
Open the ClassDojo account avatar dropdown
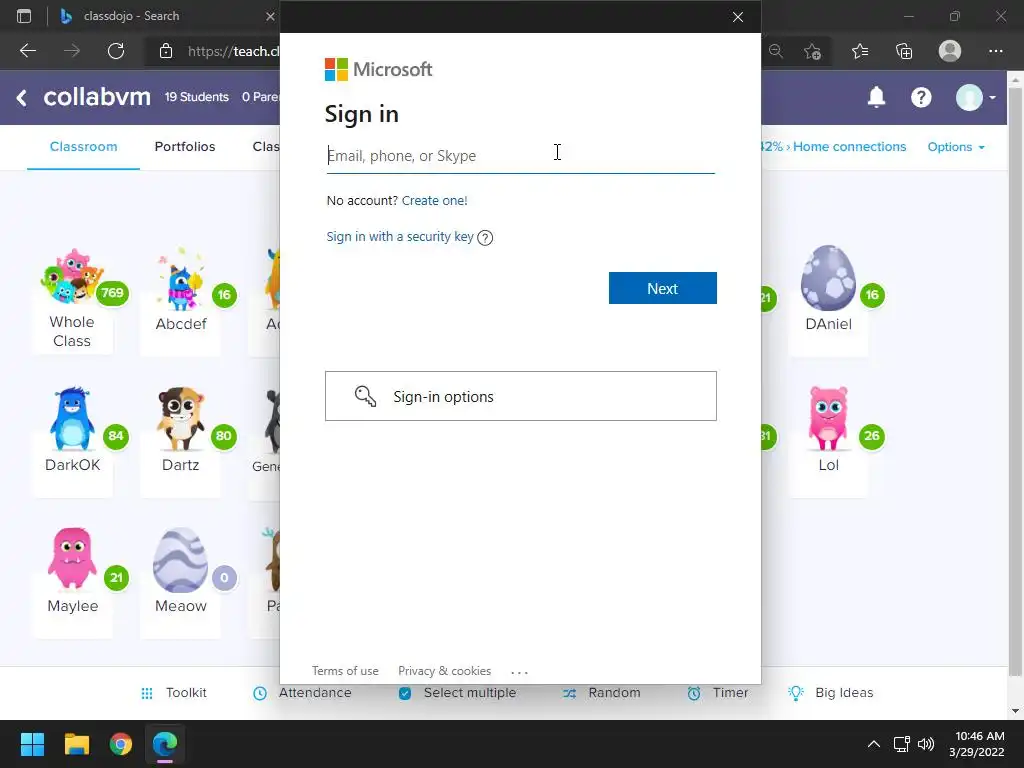(976, 97)
